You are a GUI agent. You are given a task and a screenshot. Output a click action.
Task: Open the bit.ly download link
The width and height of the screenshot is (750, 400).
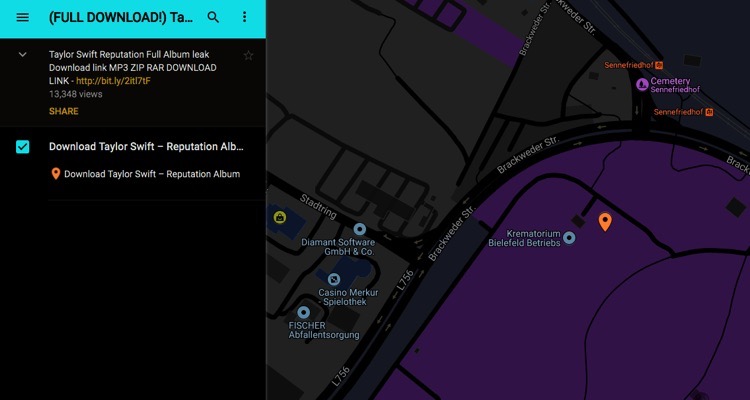coord(113,81)
